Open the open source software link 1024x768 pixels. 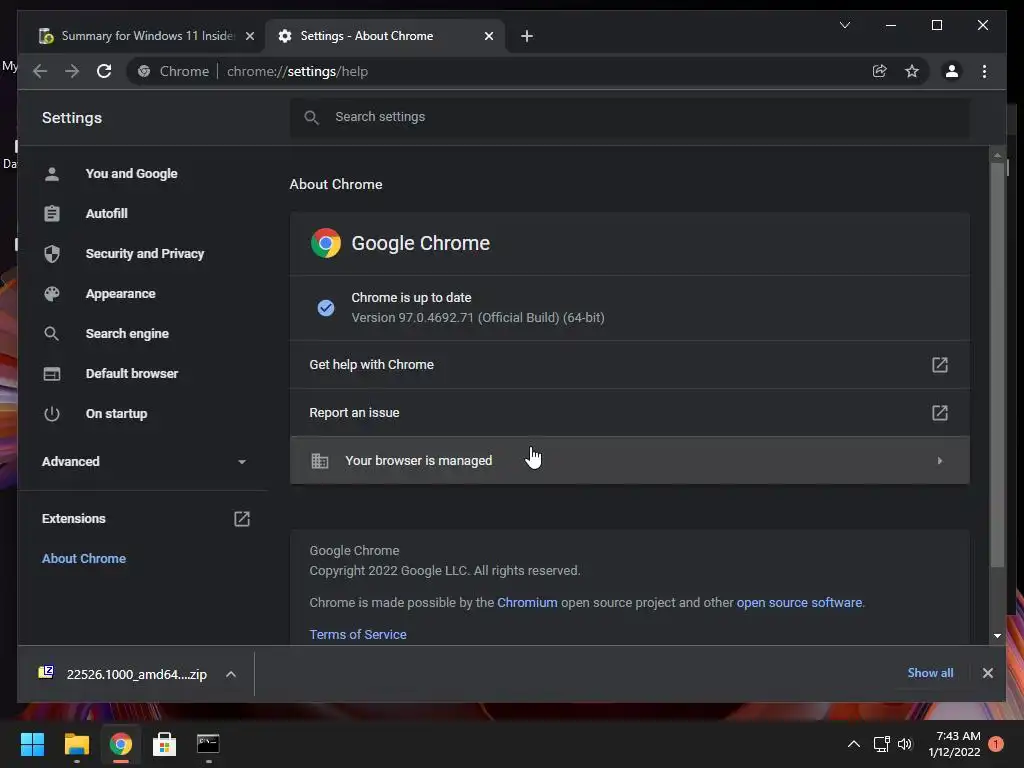coord(799,603)
